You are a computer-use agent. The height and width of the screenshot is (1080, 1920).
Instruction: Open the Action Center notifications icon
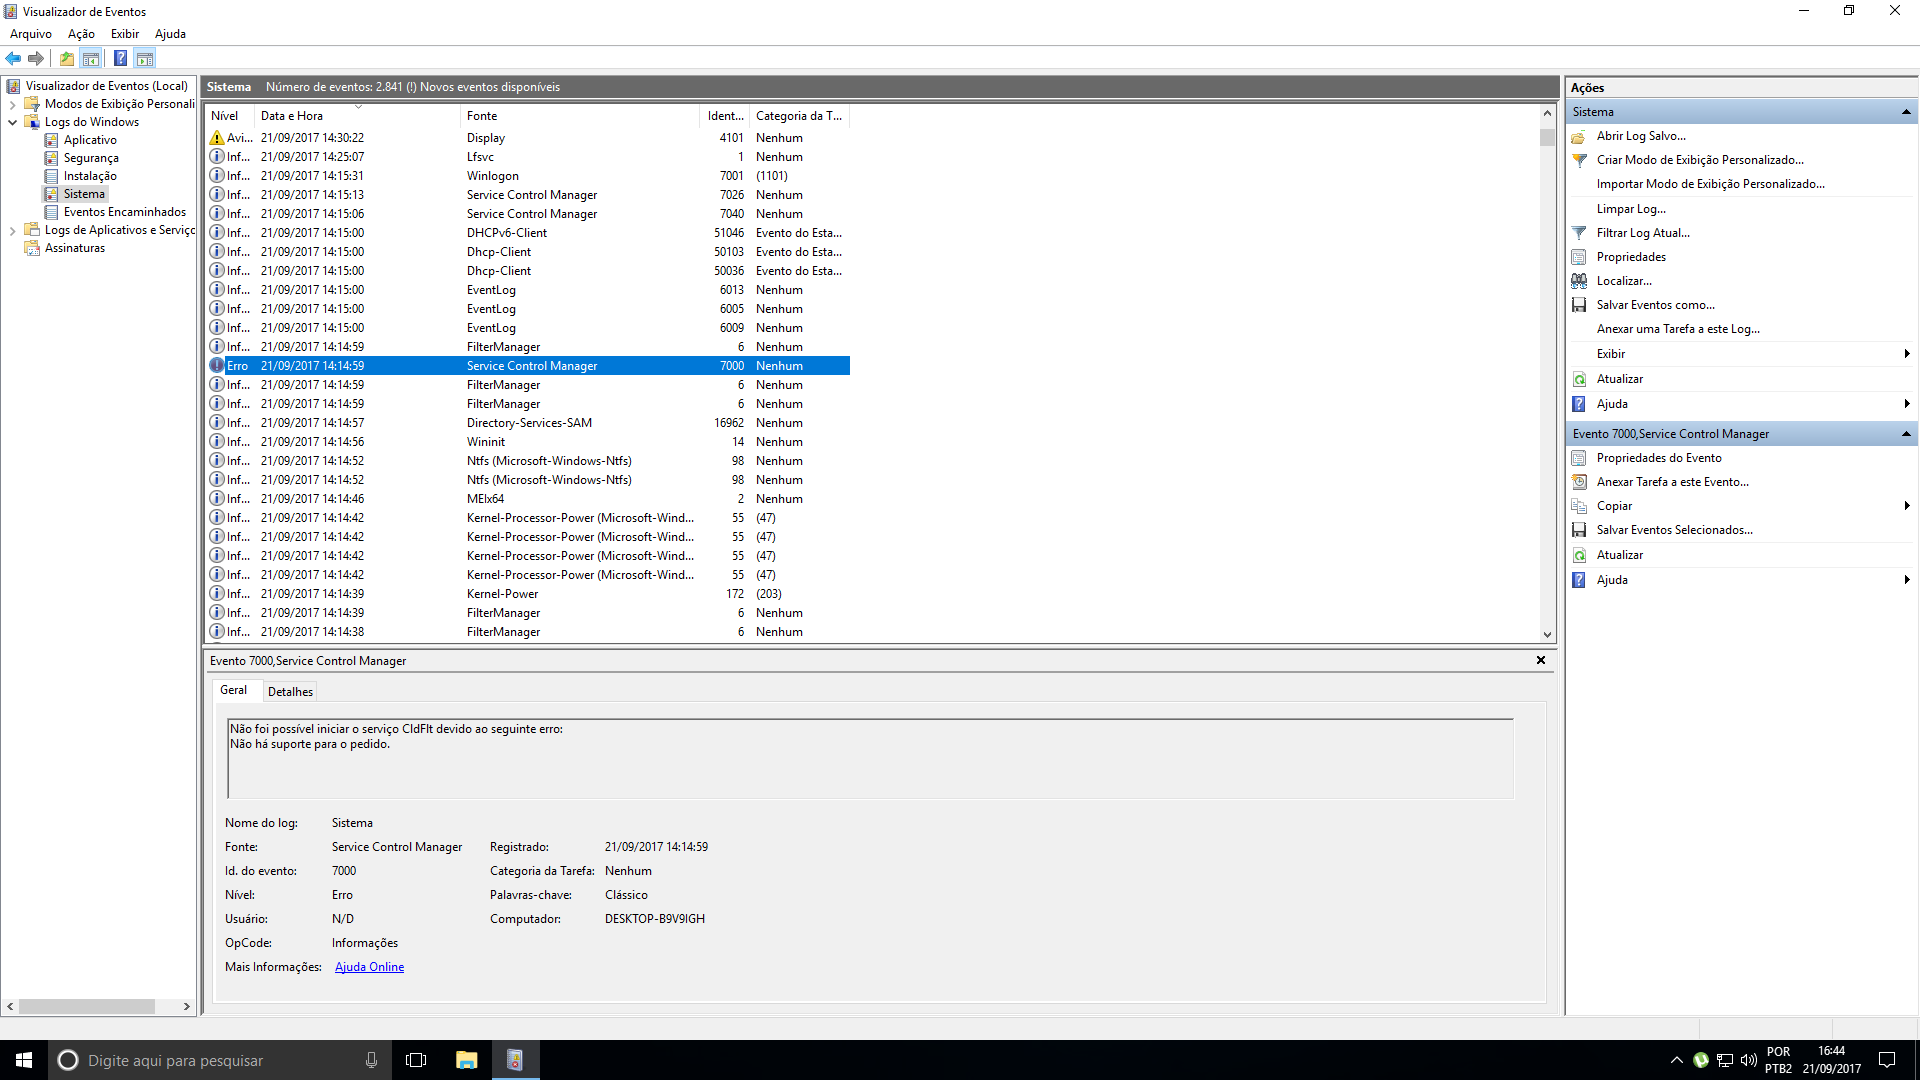(1887, 1060)
